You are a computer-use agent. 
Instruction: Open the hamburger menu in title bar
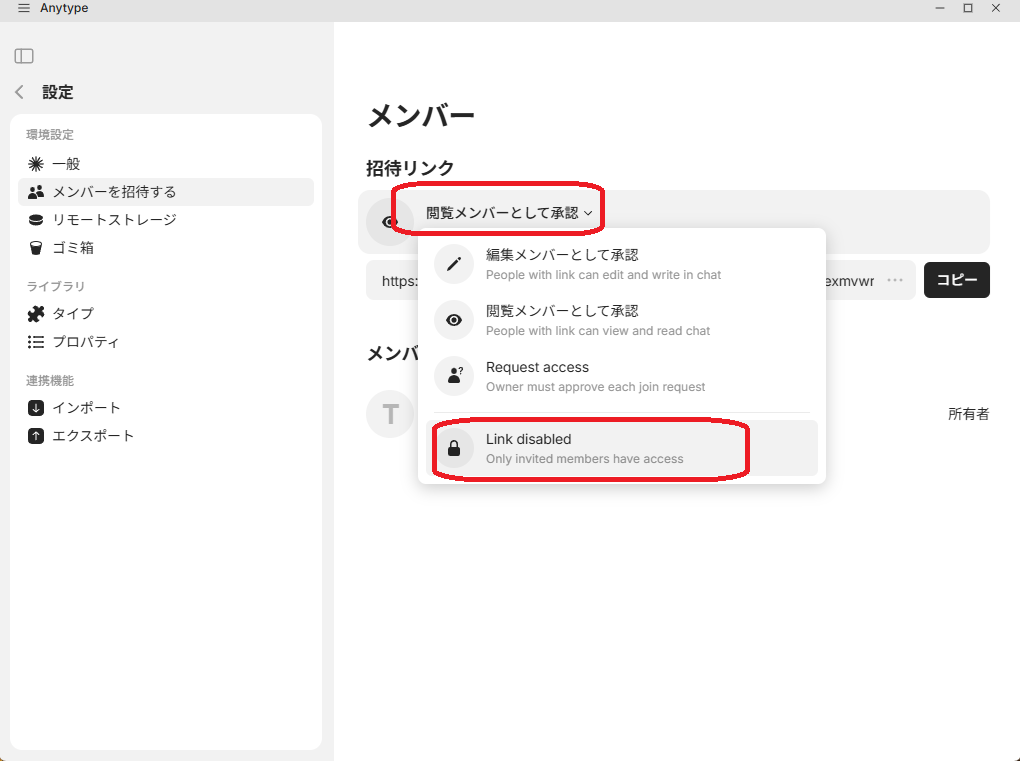[24, 8]
